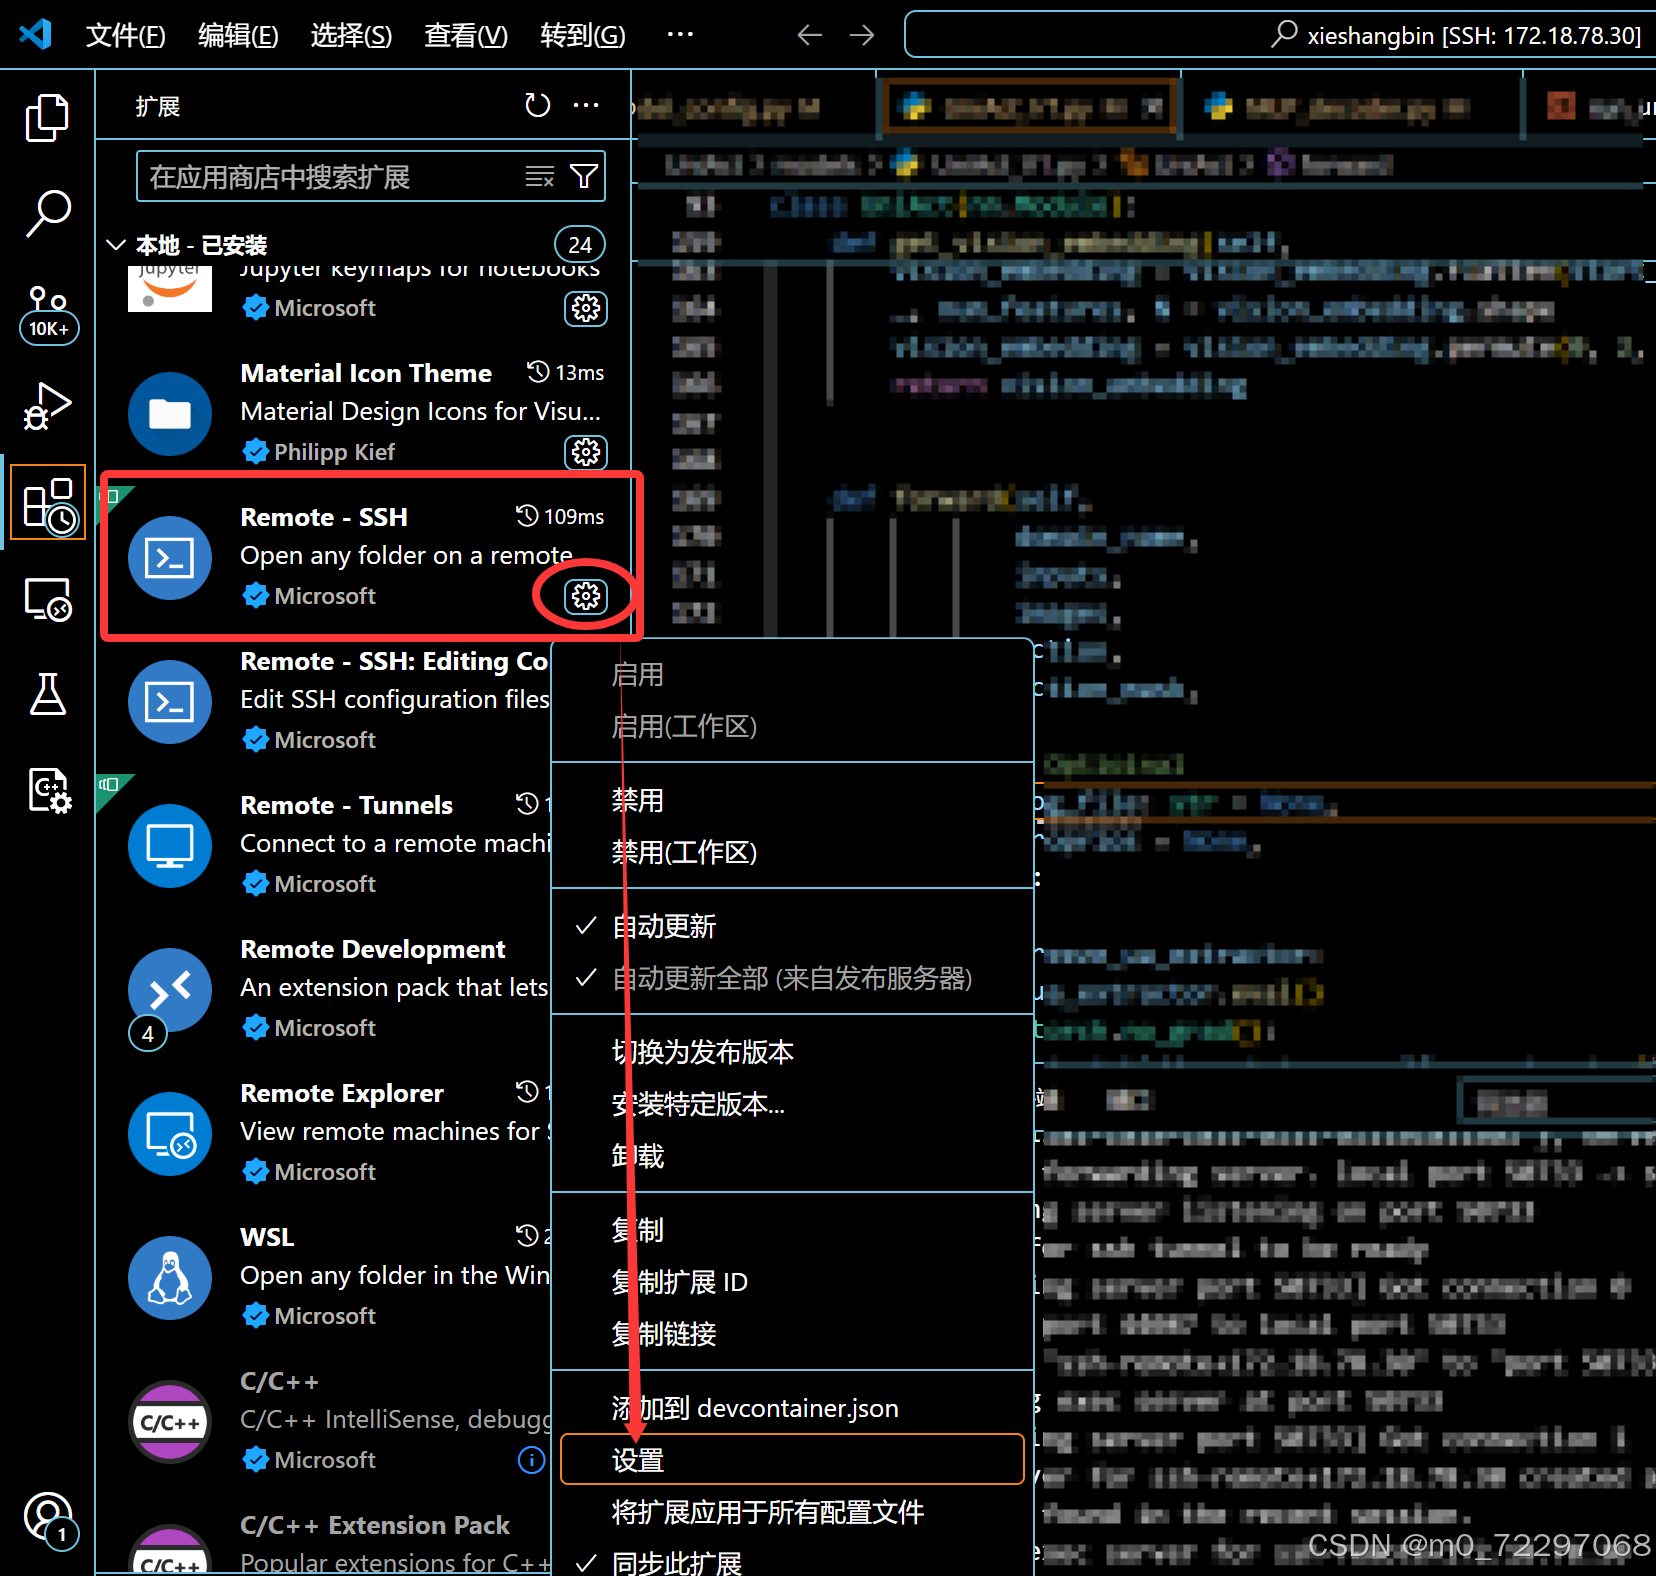1656x1576 pixels.
Task: Go back with navigation arrow
Action: point(810,35)
